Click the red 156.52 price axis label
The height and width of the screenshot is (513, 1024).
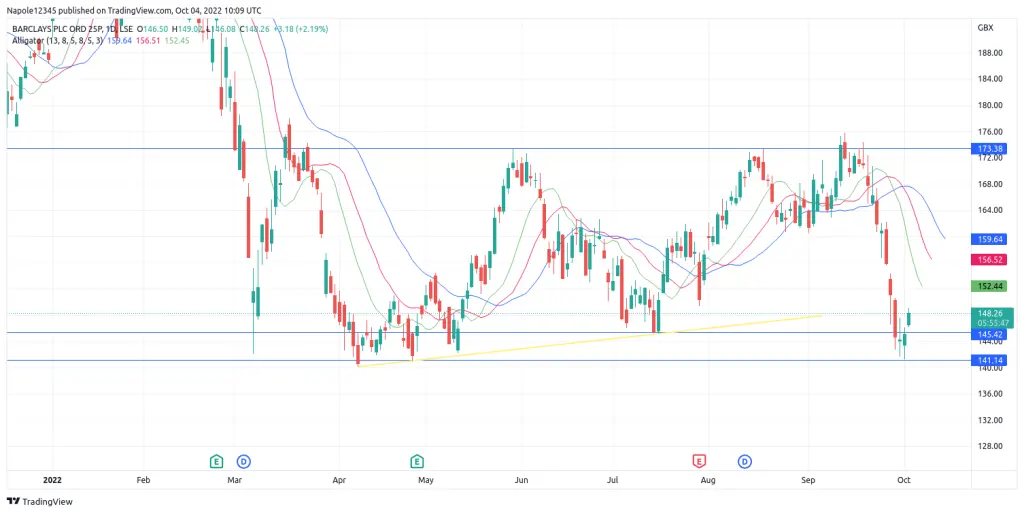point(989,260)
